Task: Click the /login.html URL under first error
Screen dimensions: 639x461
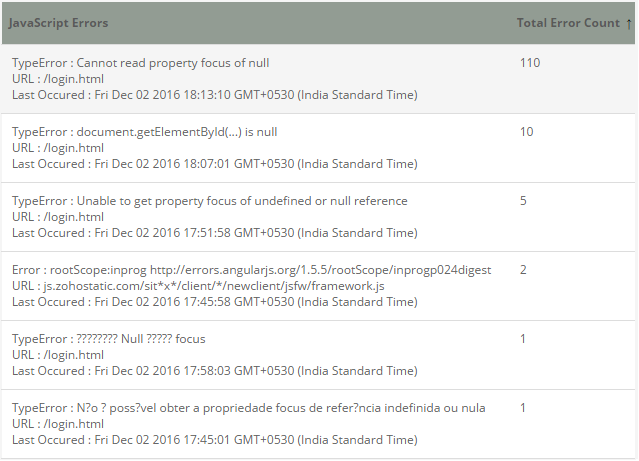Action: 58,79
